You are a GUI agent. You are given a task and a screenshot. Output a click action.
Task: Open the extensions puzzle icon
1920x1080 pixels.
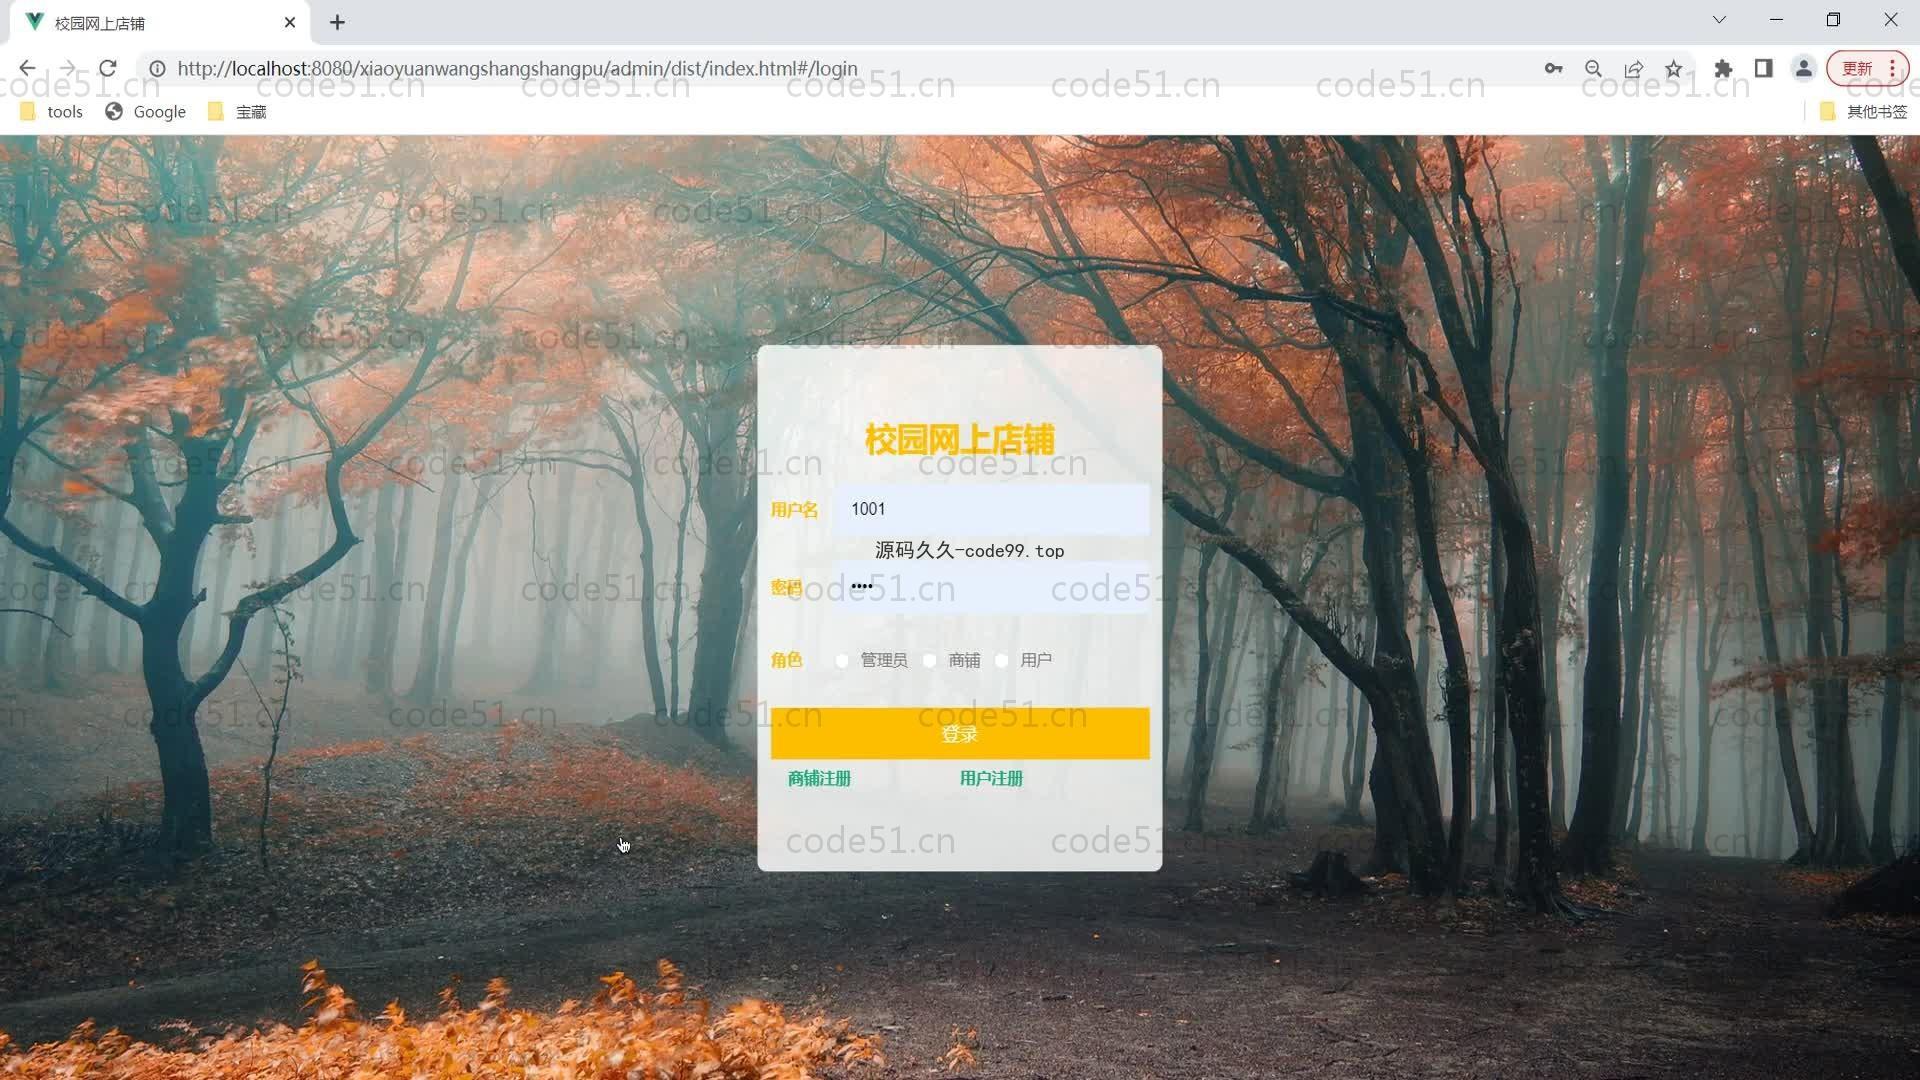(x=1723, y=68)
